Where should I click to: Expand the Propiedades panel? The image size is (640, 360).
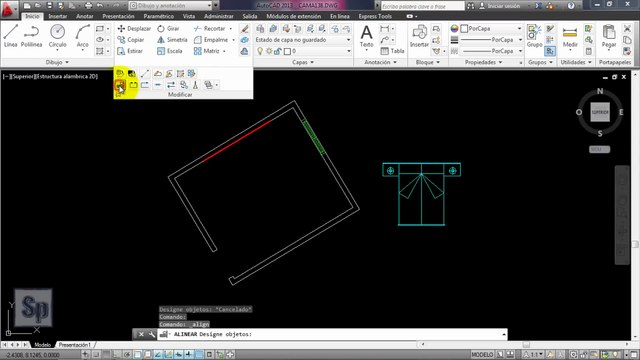click(x=483, y=62)
